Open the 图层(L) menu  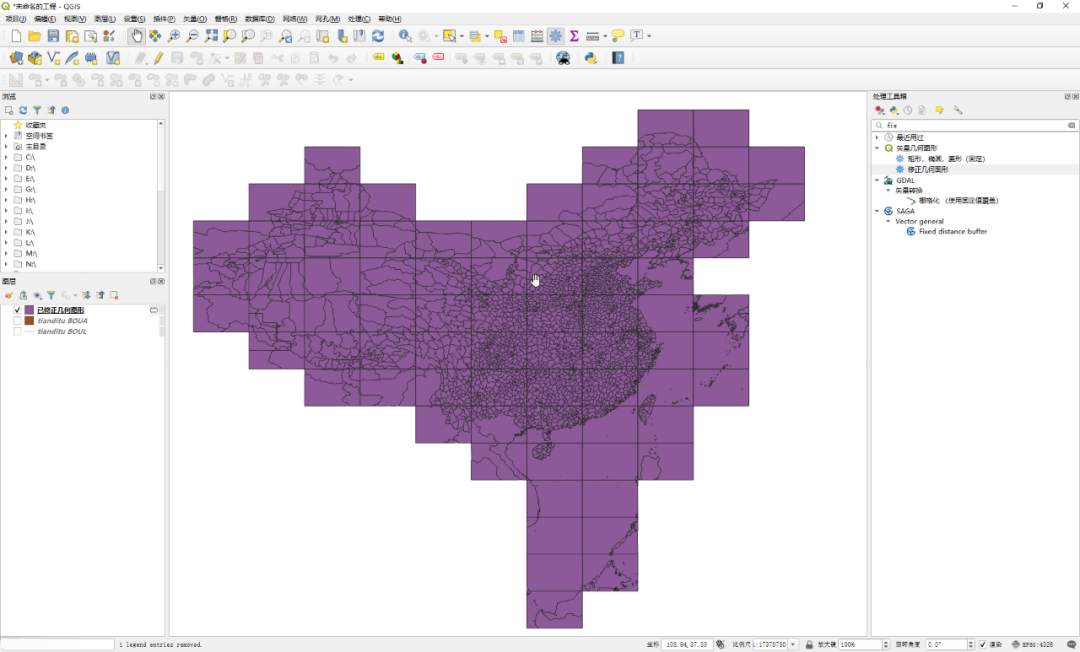click(x=104, y=19)
